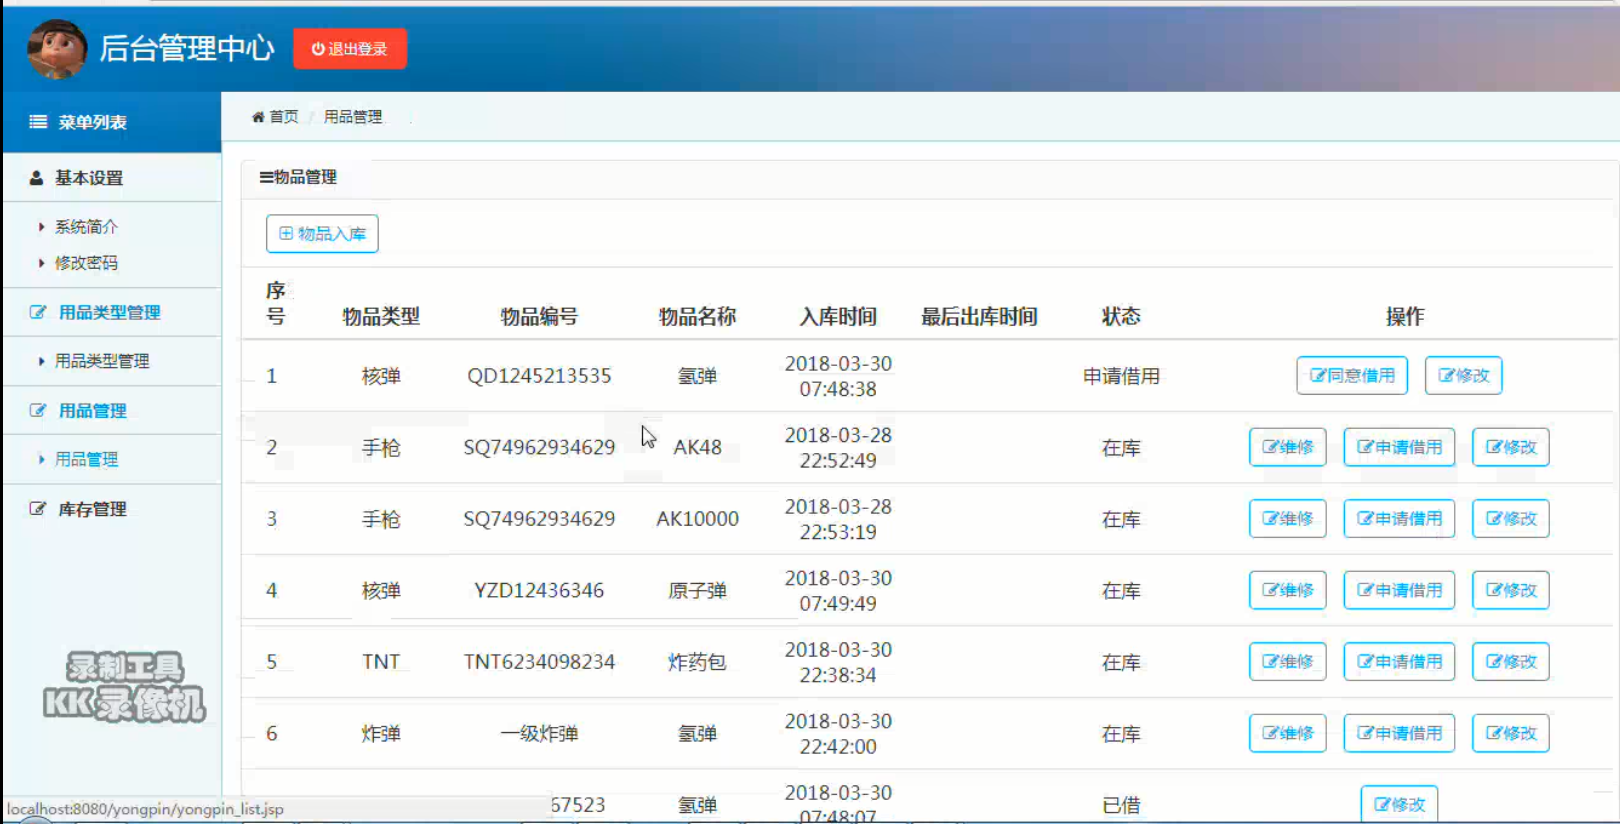Expand the 基本设置 sidebar section

(x=112, y=178)
